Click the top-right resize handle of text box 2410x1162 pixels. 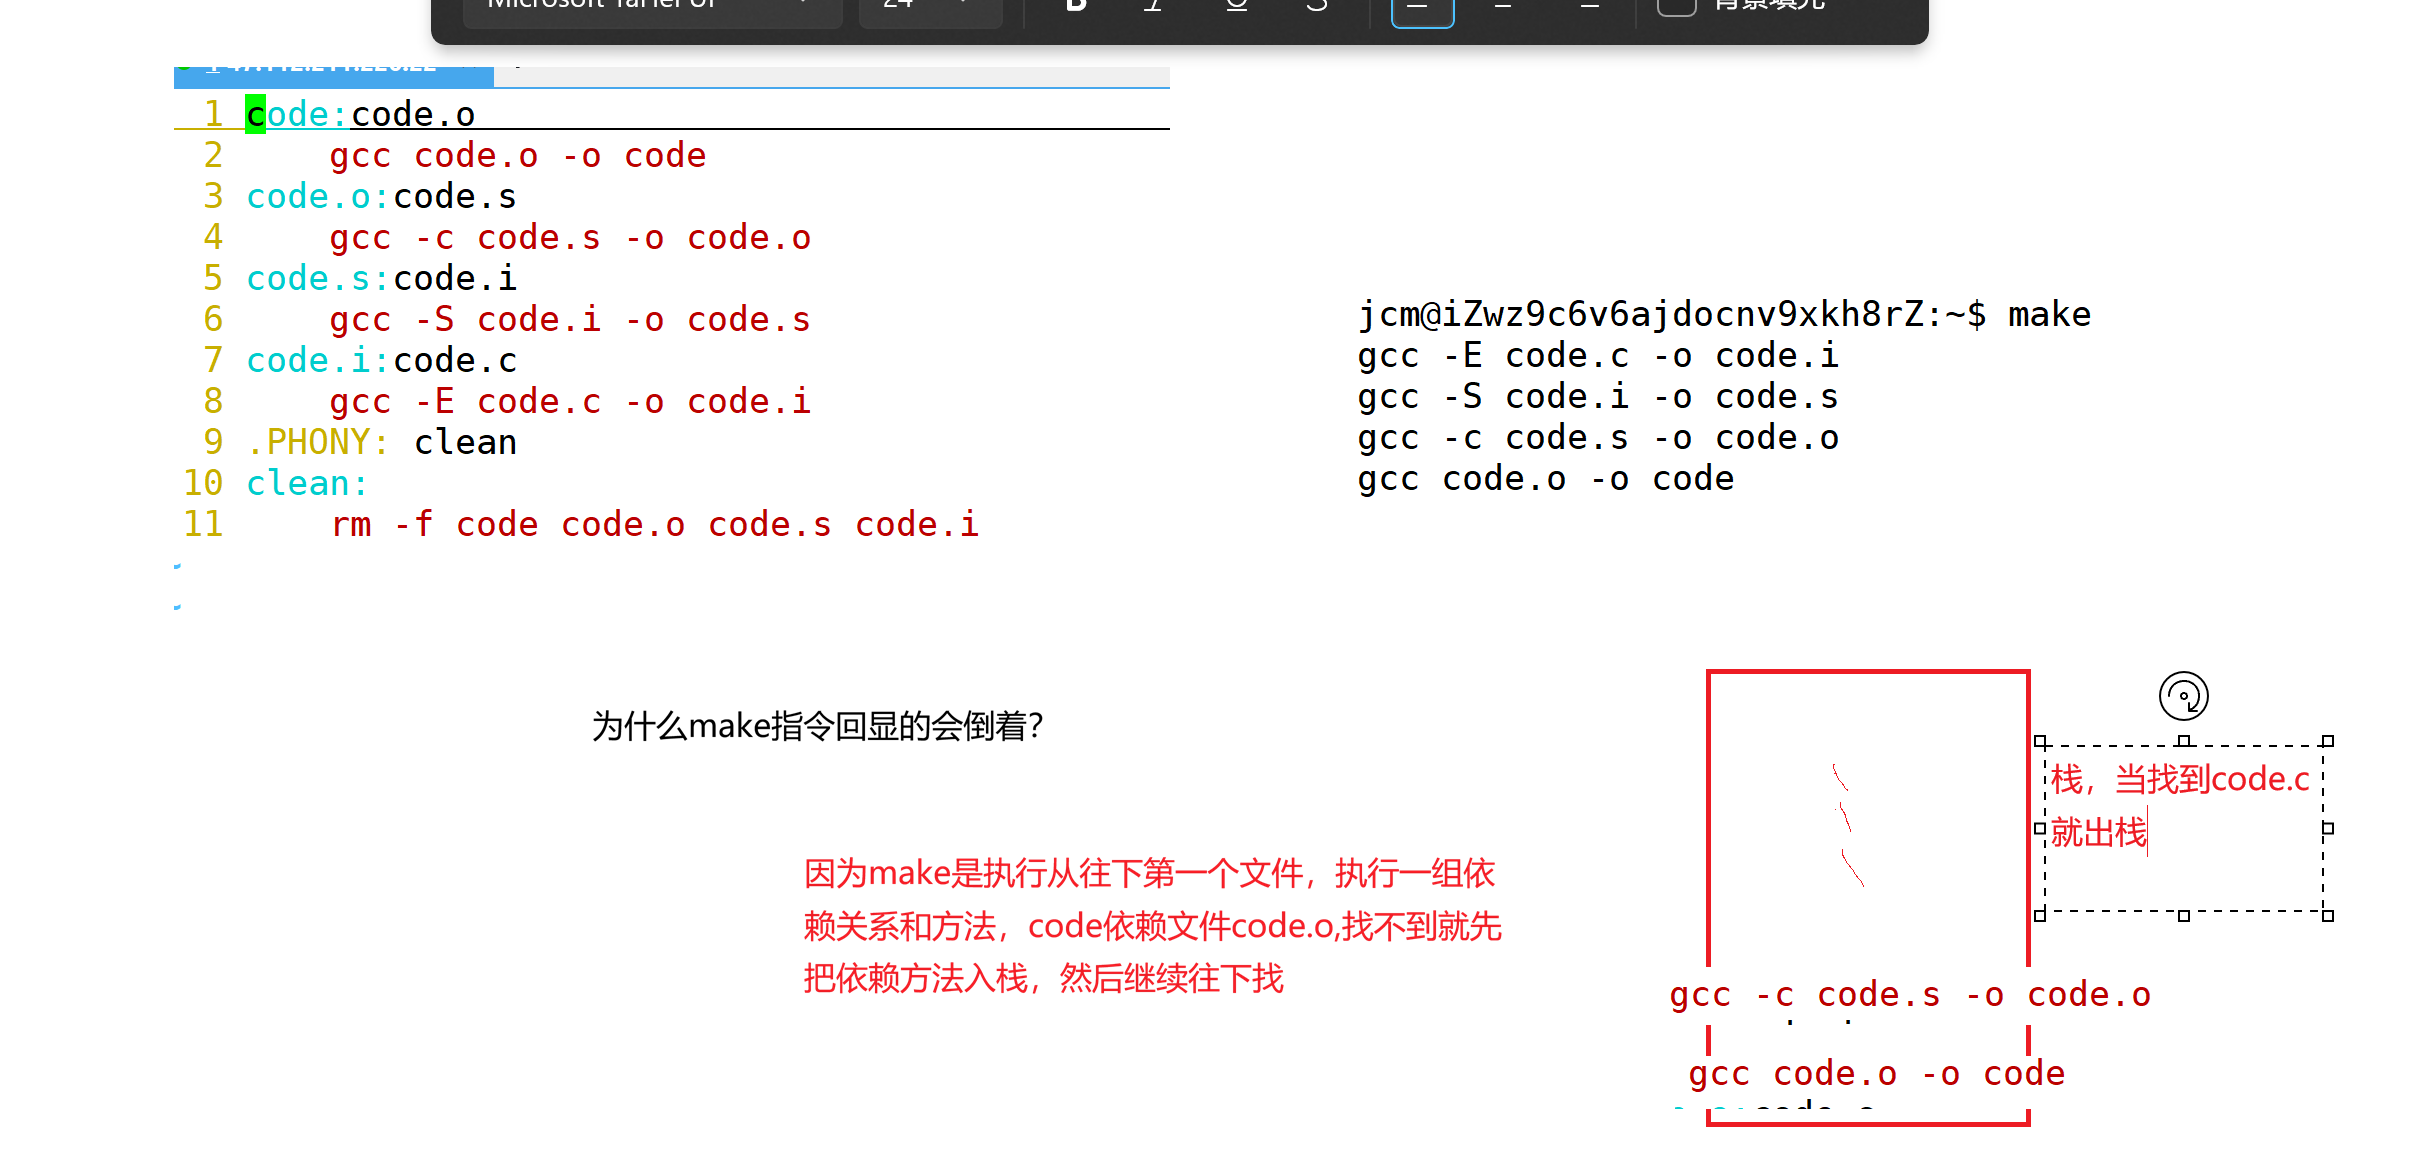click(2327, 742)
